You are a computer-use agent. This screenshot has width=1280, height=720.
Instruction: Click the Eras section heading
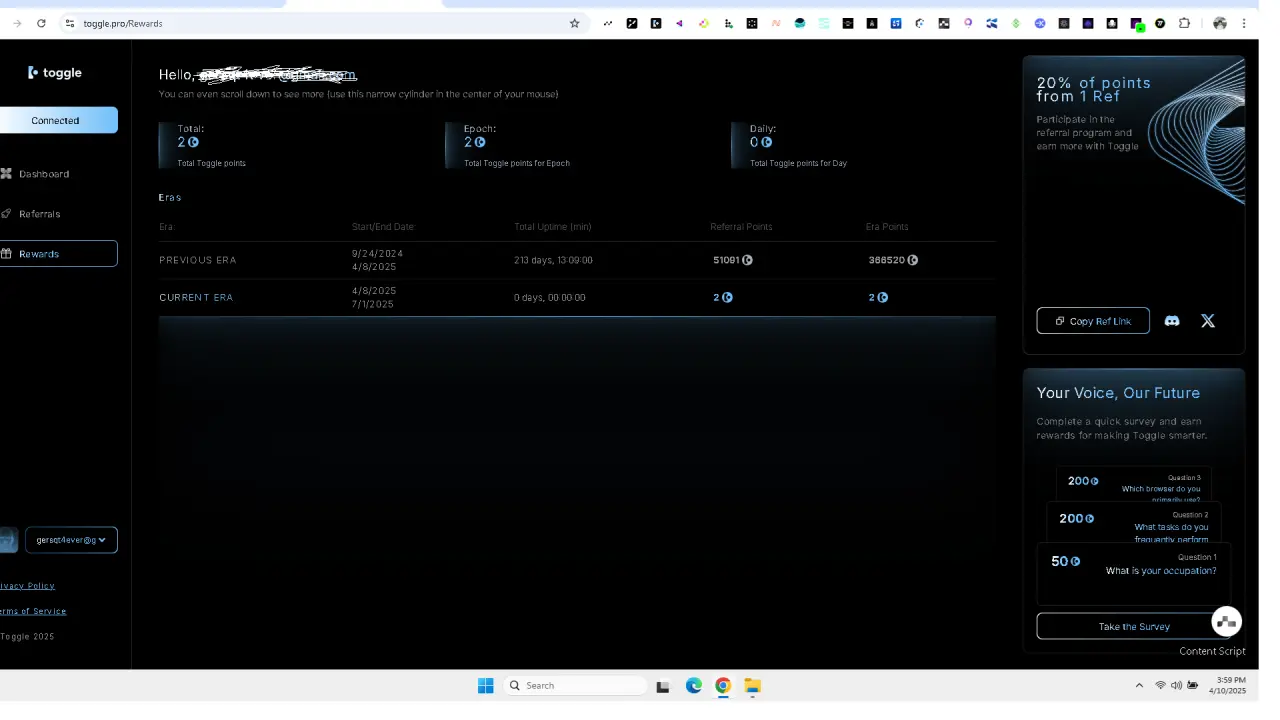[170, 197]
